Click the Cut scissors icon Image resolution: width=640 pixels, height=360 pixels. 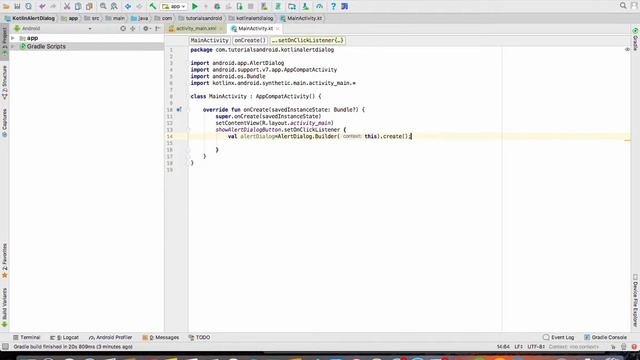[67, 6]
